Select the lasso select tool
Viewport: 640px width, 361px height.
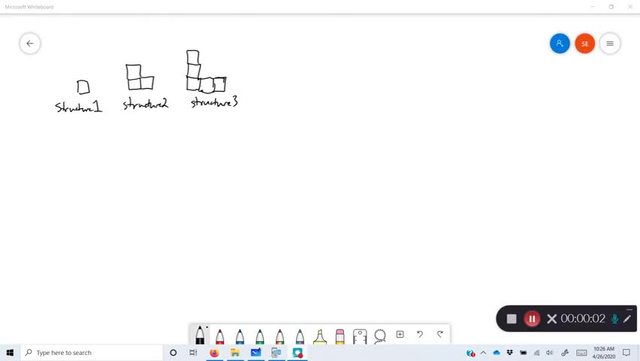(x=380, y=336)
